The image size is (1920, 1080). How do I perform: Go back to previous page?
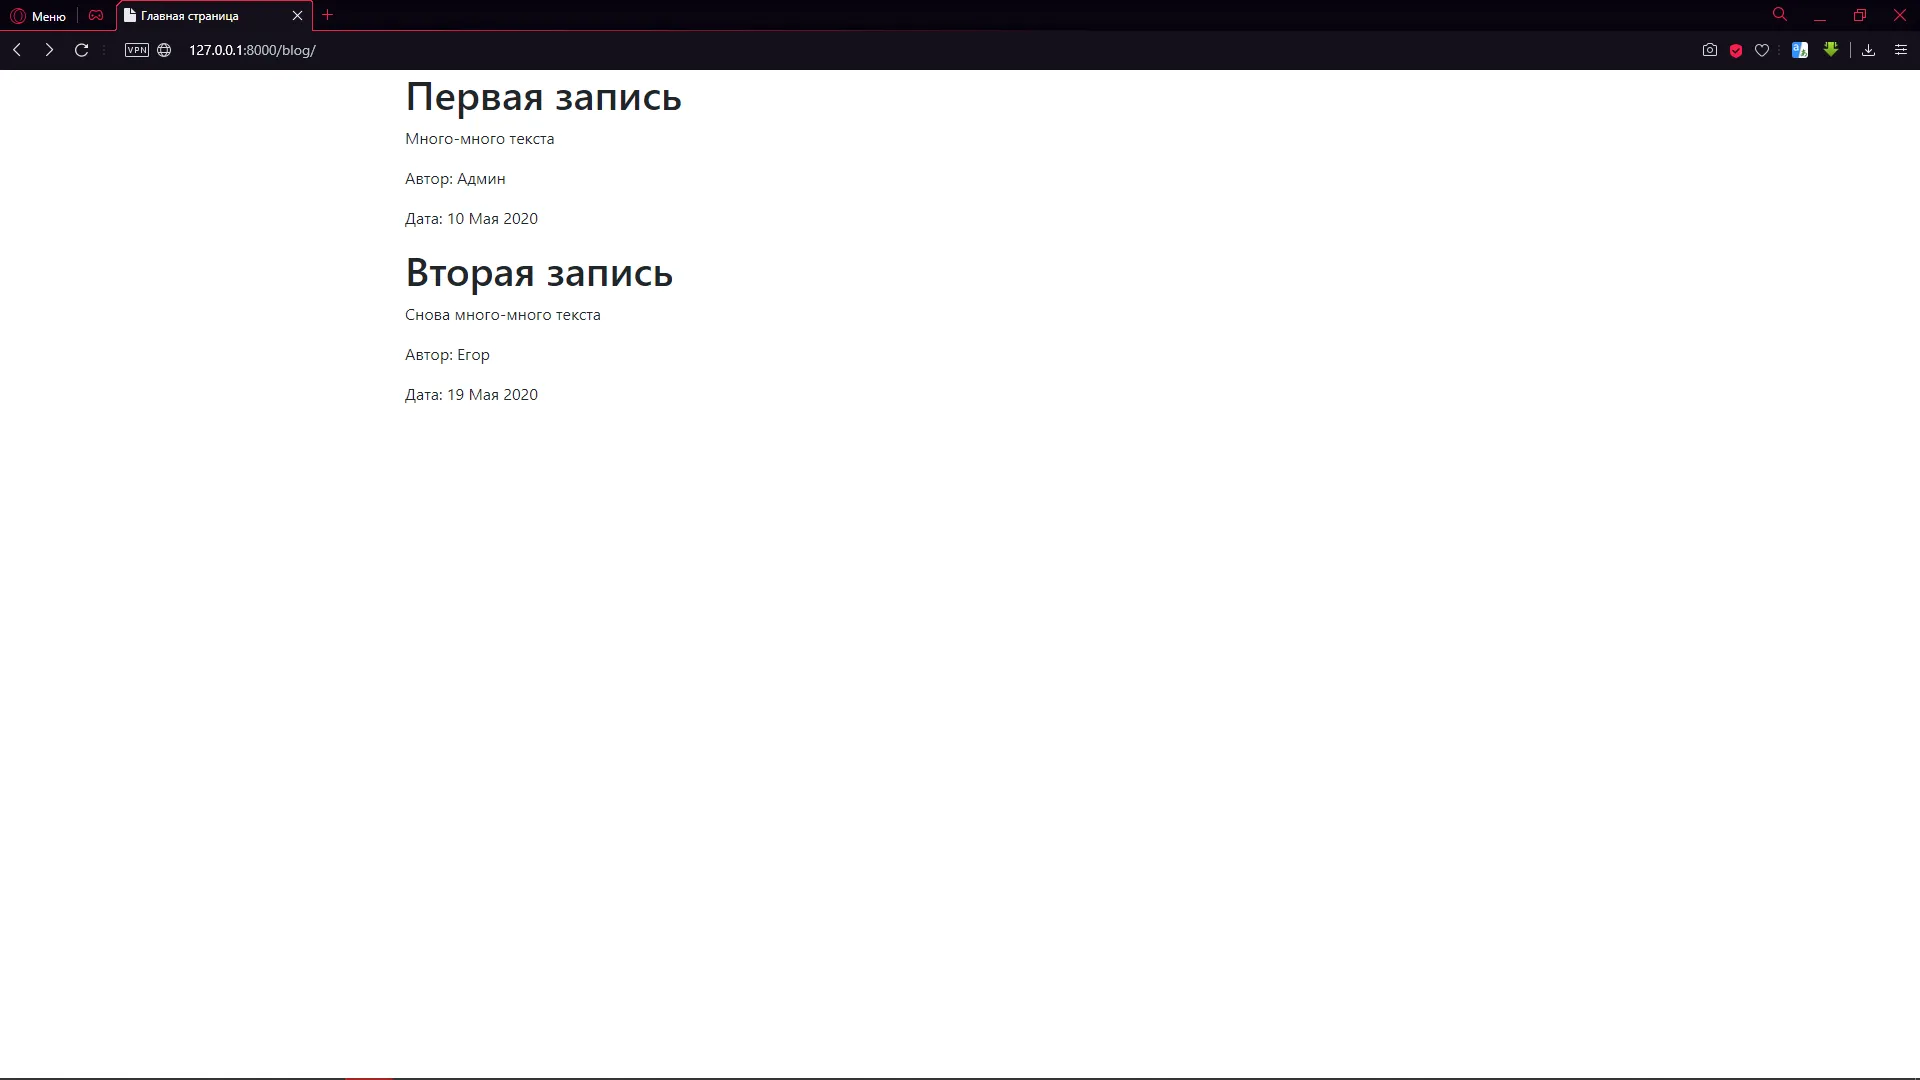coord(17,50)
